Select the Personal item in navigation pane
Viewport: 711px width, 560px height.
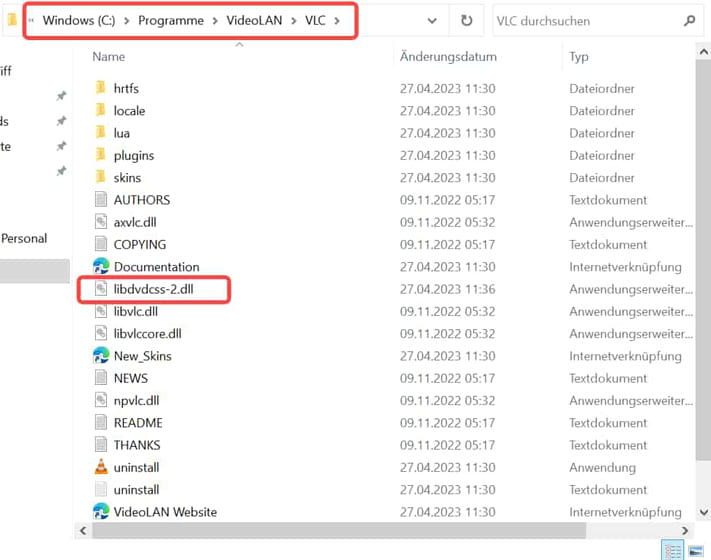[x=24, y=239]
